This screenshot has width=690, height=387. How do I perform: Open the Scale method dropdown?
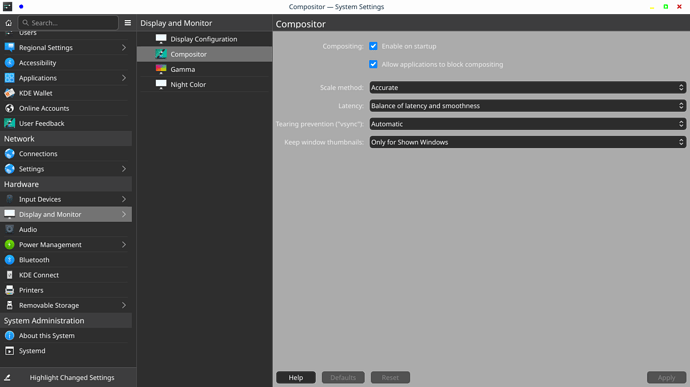[528, 88]
